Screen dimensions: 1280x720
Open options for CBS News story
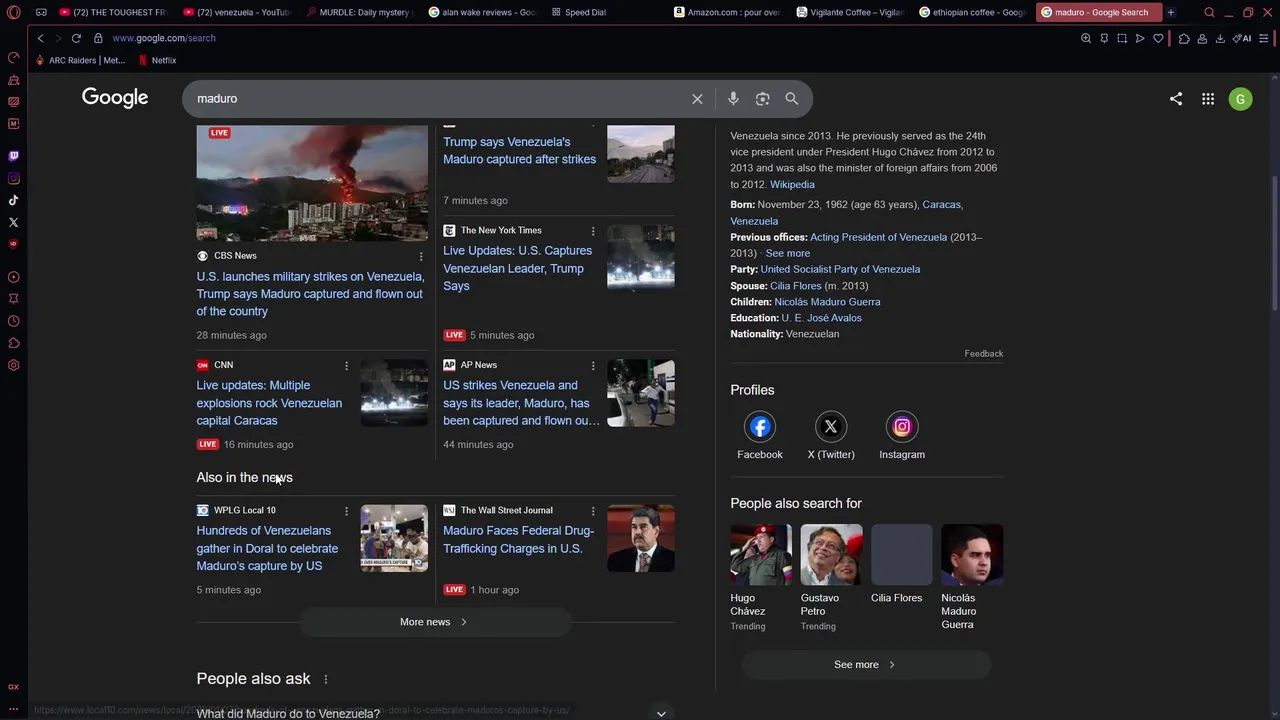(421, 257)
